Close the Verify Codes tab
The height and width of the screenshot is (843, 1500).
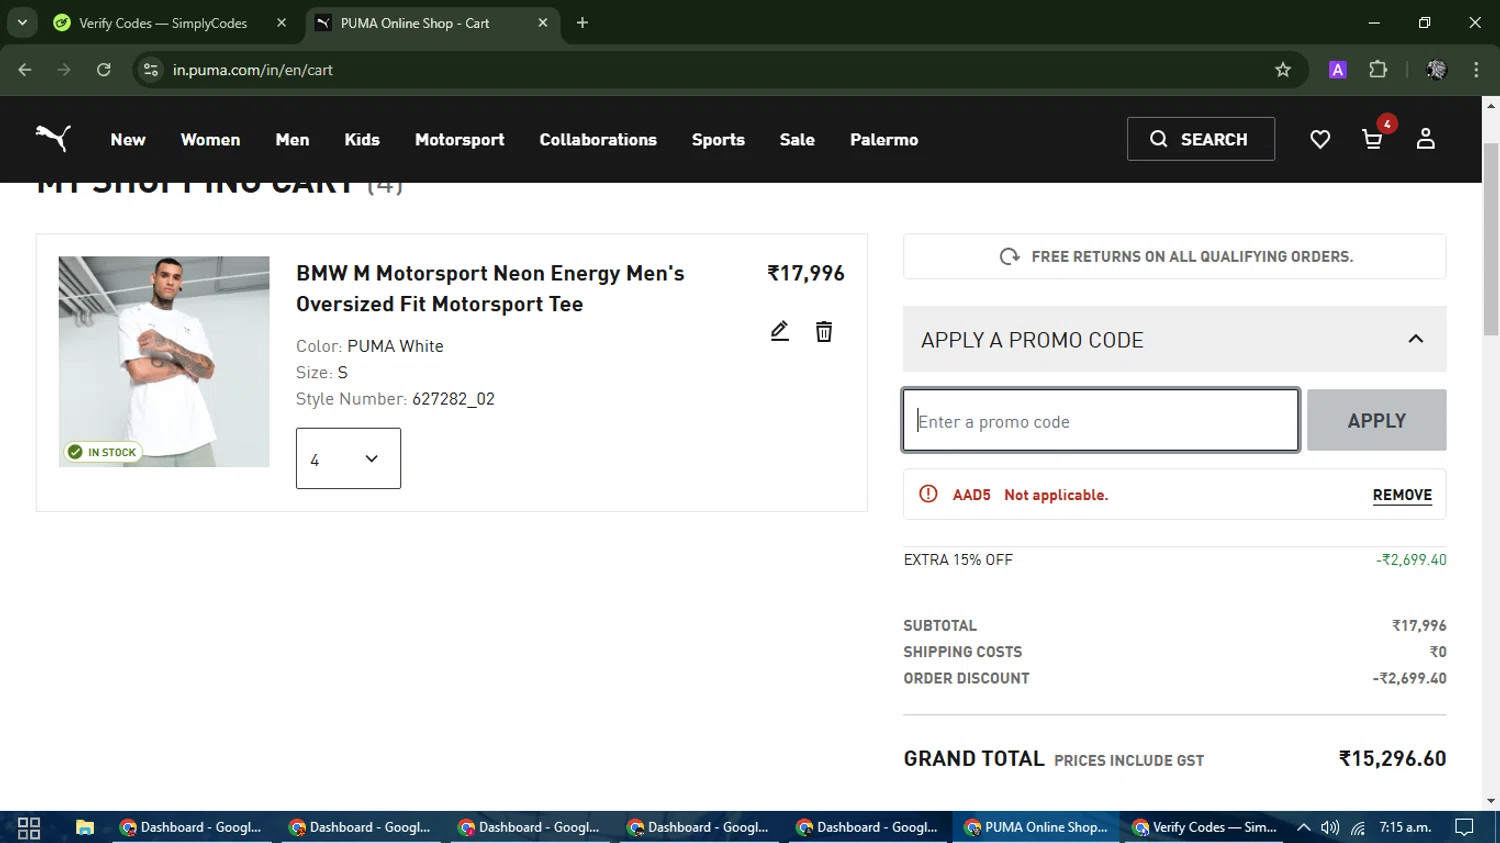point(281,23)
